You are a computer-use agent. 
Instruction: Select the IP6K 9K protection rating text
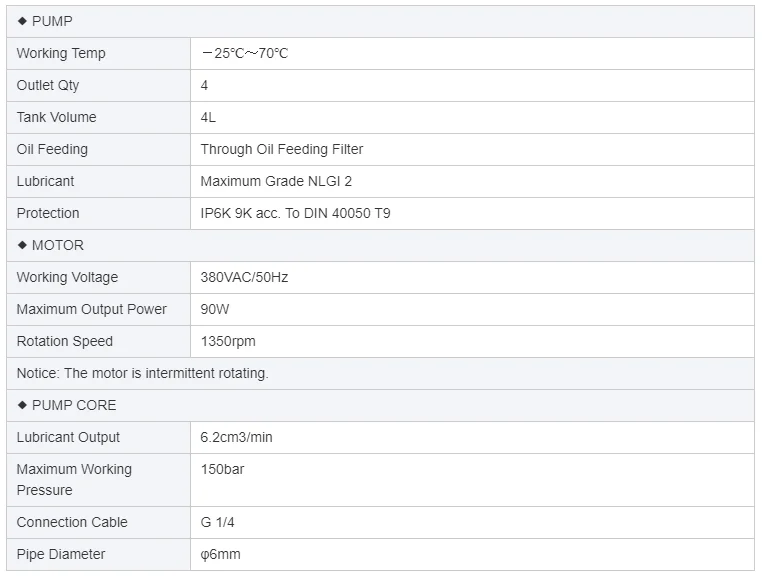295,213
